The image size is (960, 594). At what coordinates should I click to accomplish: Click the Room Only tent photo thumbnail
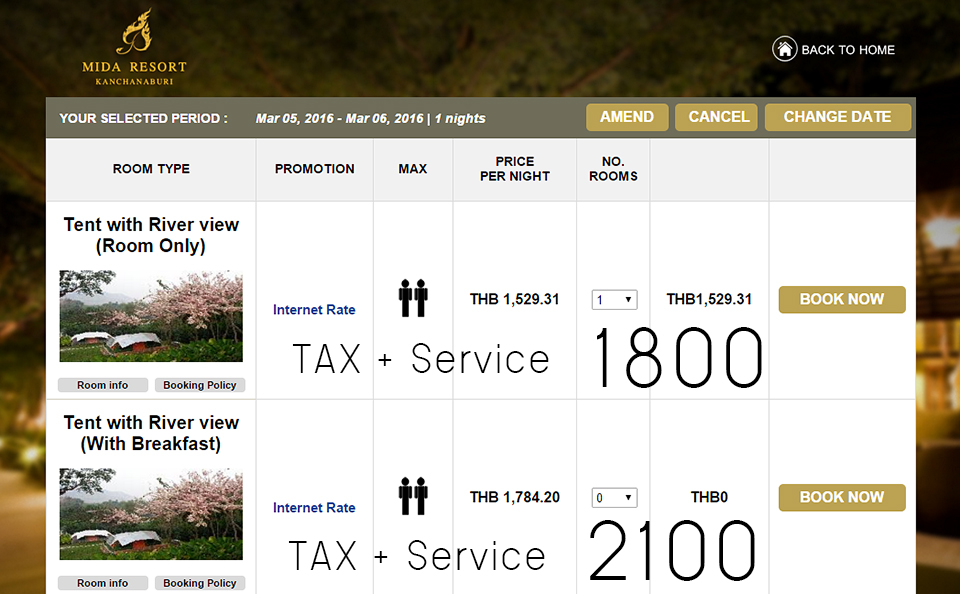click(x=151, y=316)
